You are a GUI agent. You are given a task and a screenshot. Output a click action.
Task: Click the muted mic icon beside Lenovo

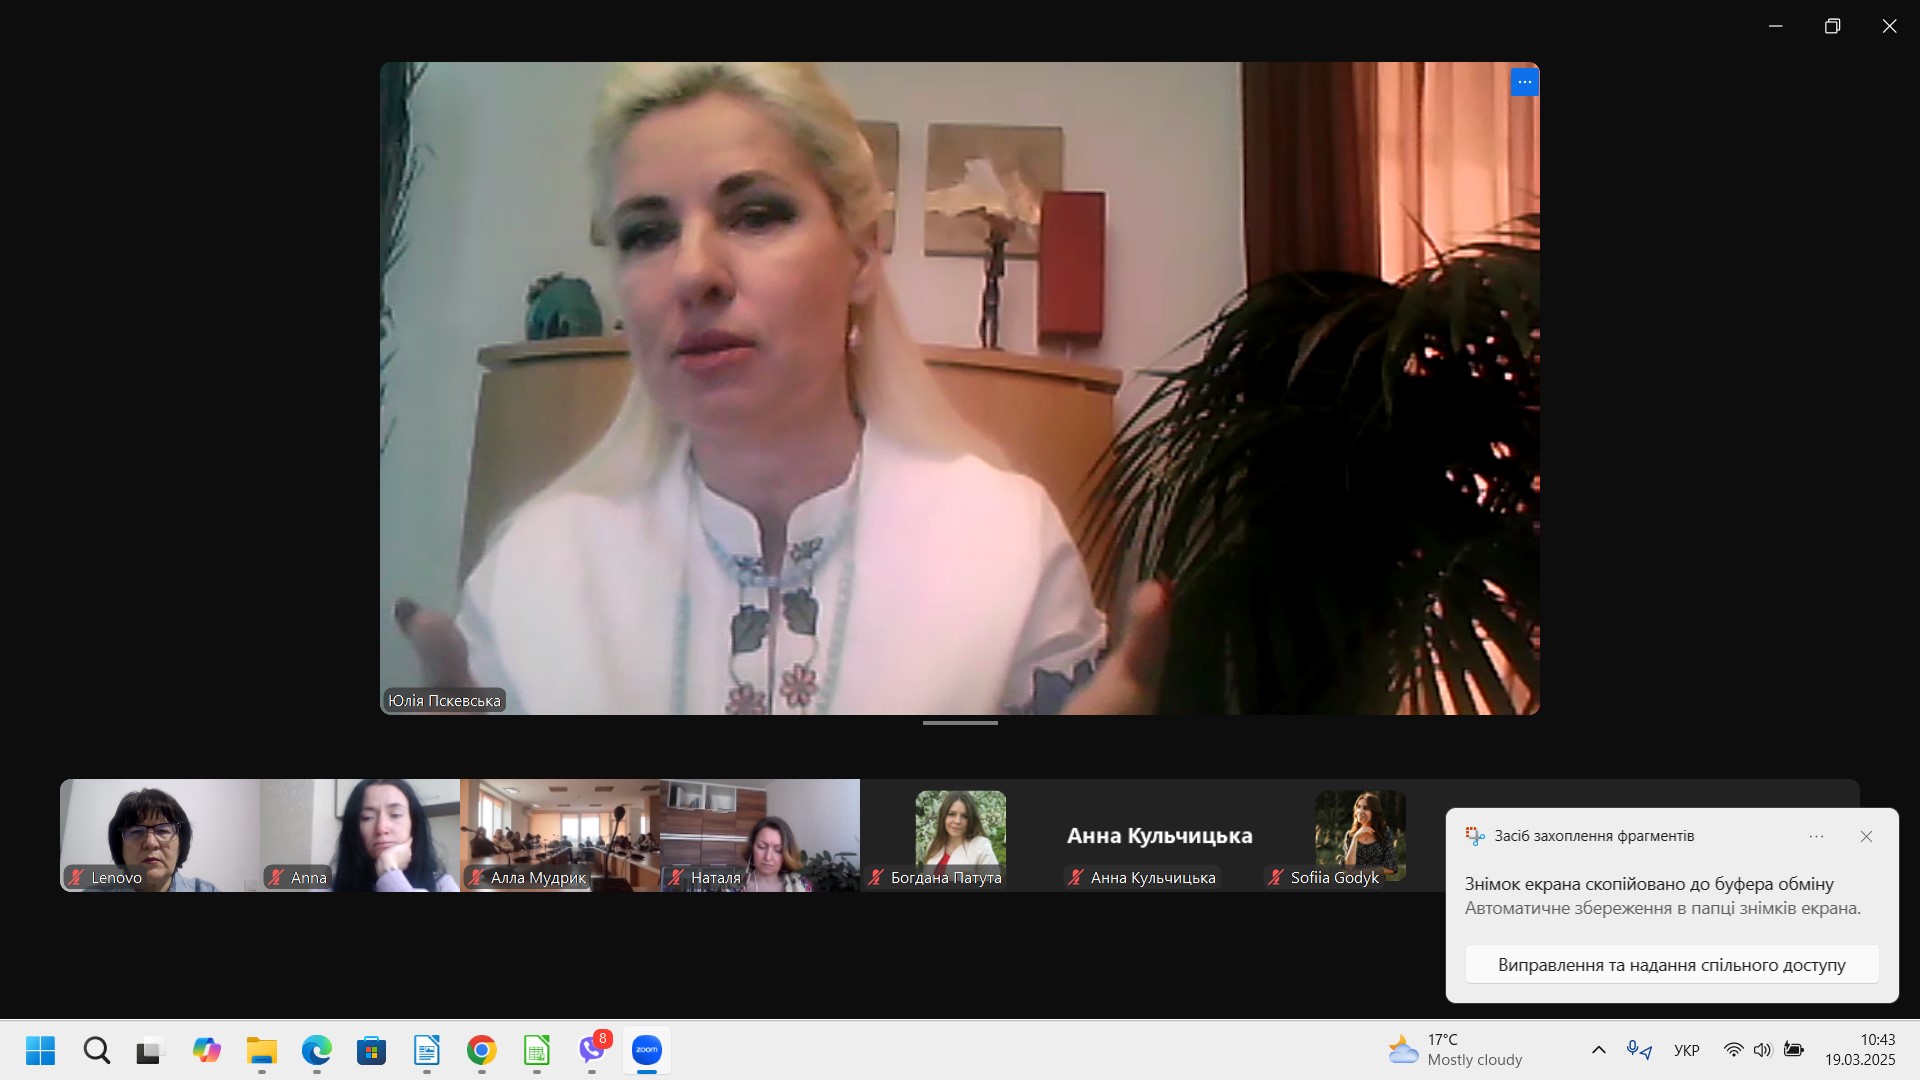click(76, 877)
